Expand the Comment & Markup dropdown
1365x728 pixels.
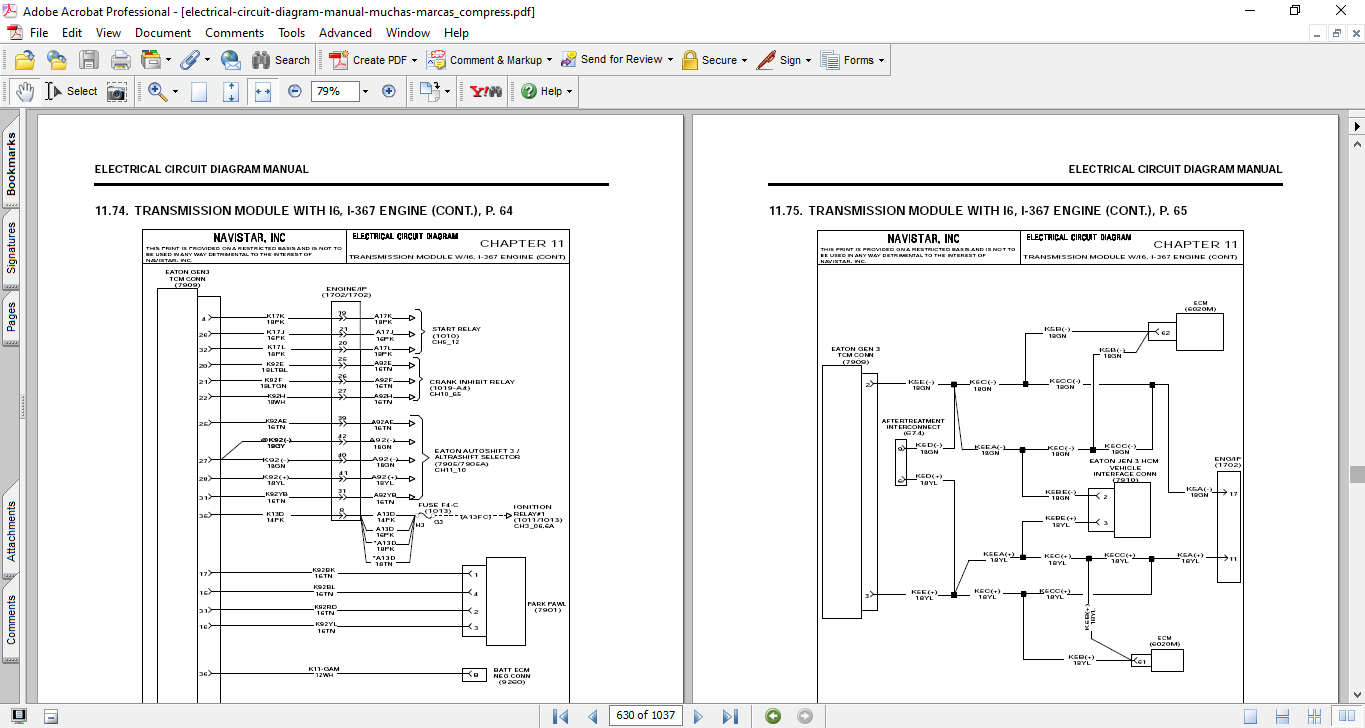[x=549, y=60]
